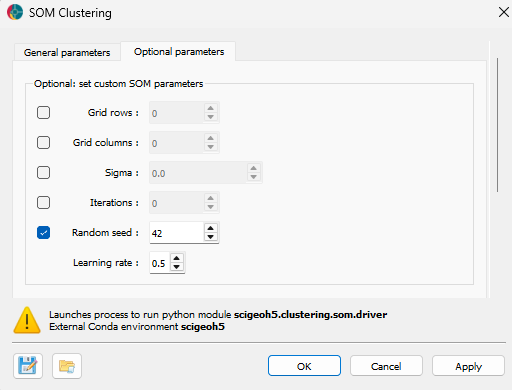The width and height of the screenshot is (512, 390).
Task: Decrease Learning rate with down arrow
Action: pos(177,267)
